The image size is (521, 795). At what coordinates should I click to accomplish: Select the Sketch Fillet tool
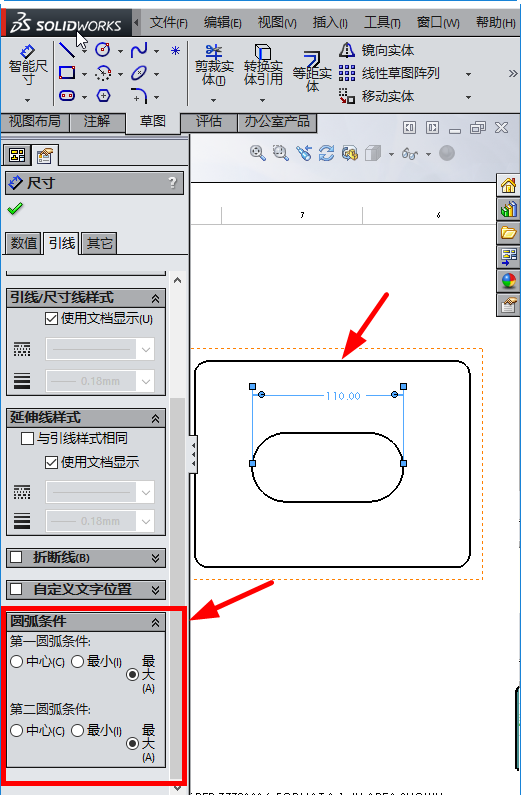[139, 95]
